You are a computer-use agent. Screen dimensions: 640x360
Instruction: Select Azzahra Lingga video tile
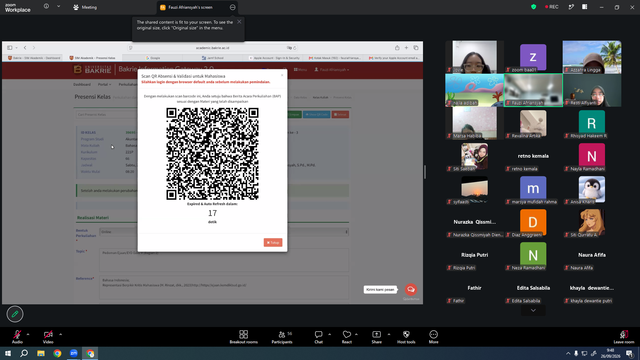pyautogui.click(x=592, y=57)
